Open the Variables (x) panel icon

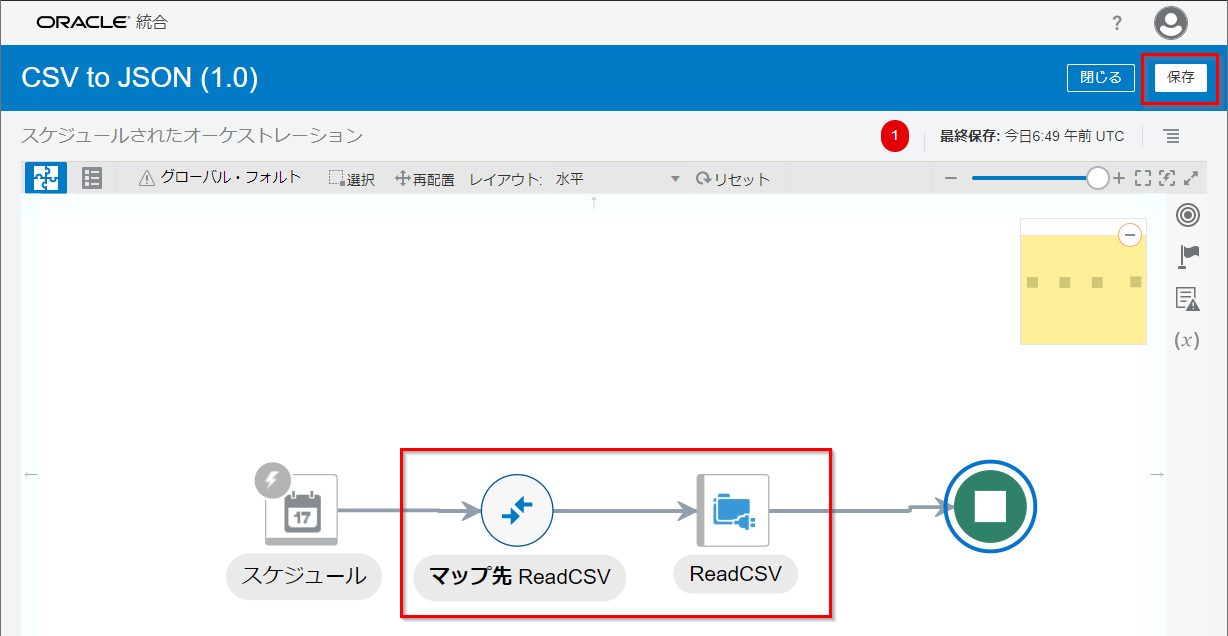[x=1187, y=340]
